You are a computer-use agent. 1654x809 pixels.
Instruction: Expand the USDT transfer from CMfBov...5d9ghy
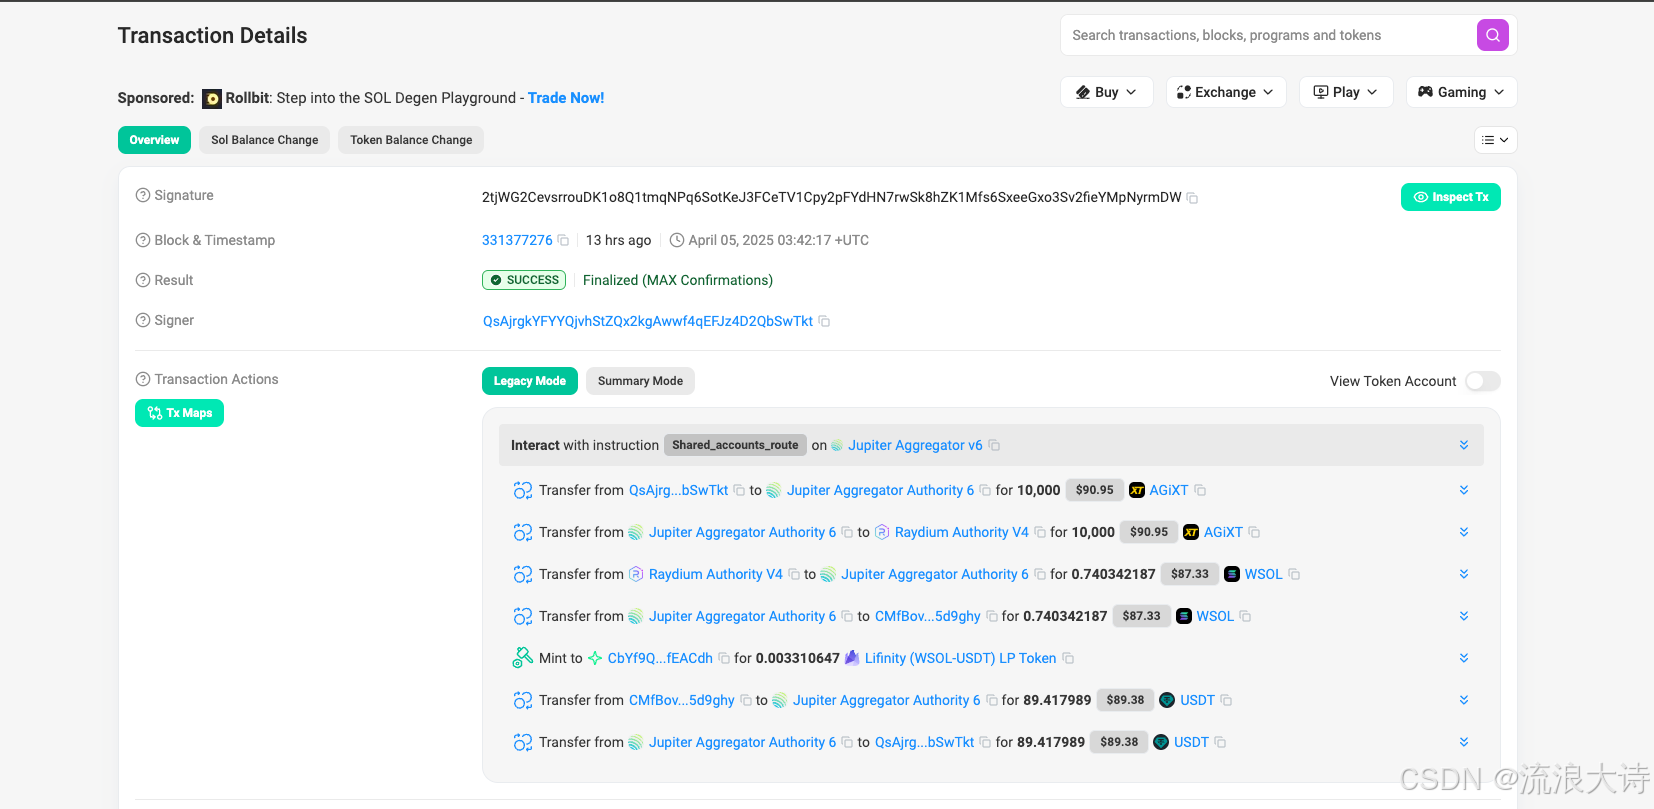[1464, 700]
